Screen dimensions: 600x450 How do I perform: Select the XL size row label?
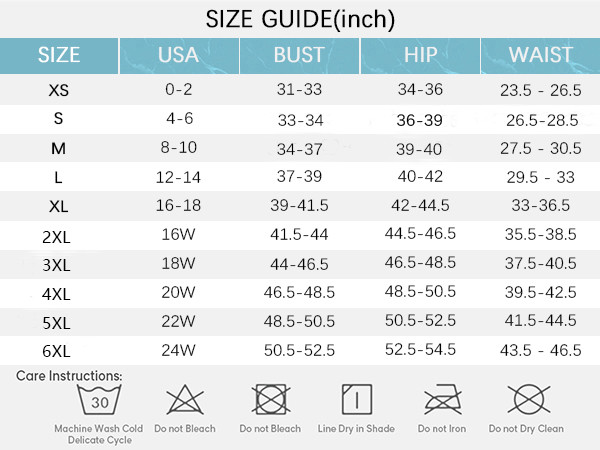(59, 205)
